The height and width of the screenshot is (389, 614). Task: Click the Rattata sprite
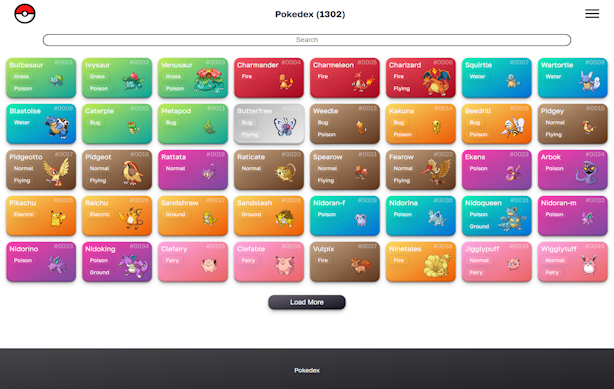click(x=209, y=172)
